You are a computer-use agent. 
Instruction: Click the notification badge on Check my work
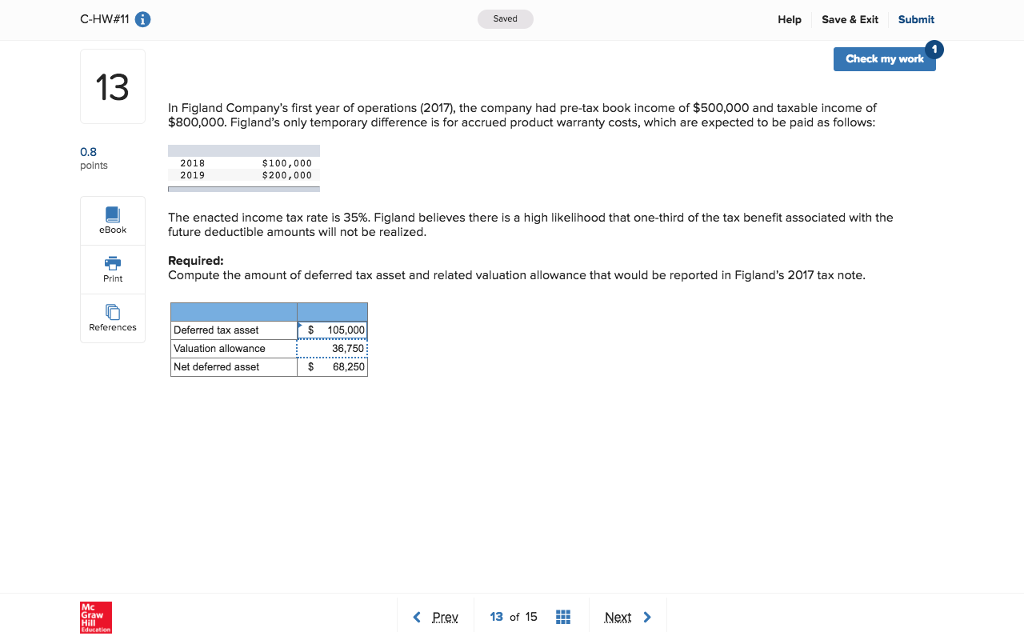point(934,49)
